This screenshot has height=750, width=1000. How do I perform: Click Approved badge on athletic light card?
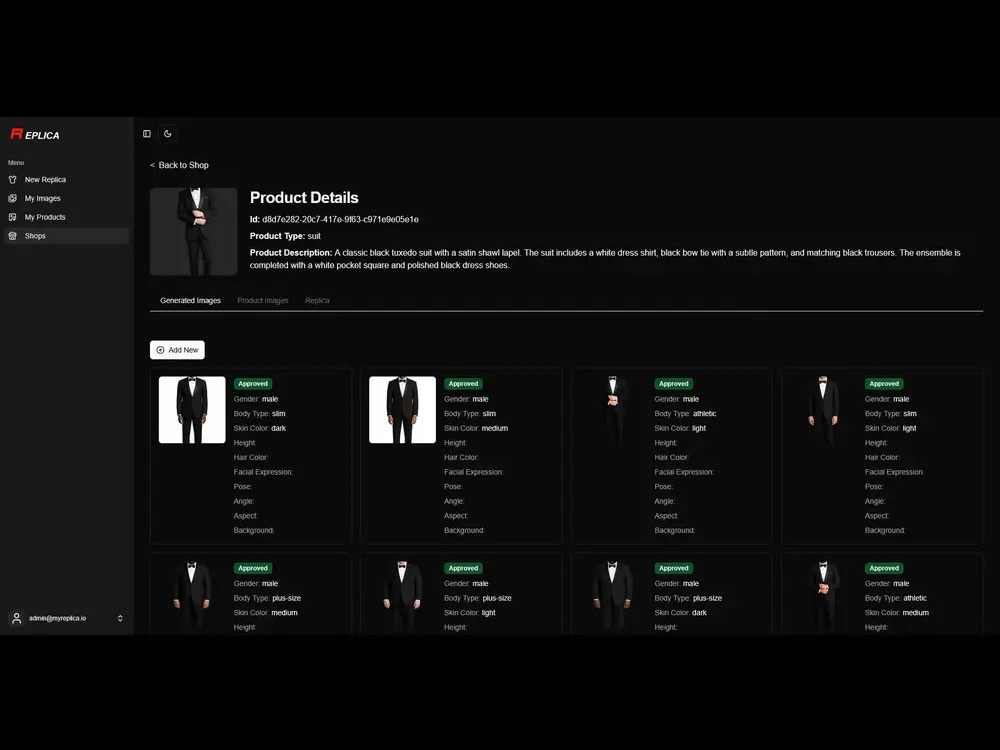pos(674,384)
